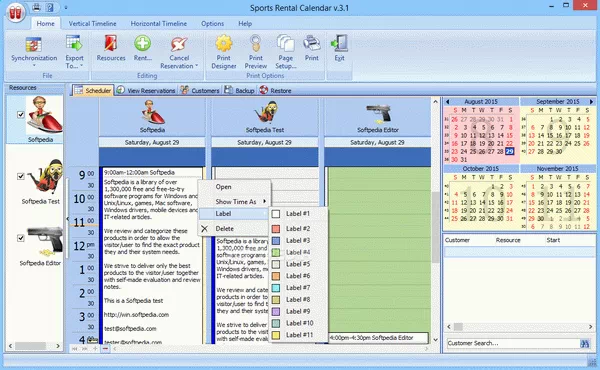Open the View Reservations tab
This screenshot has width=600, height=370.
coord(146,90)
